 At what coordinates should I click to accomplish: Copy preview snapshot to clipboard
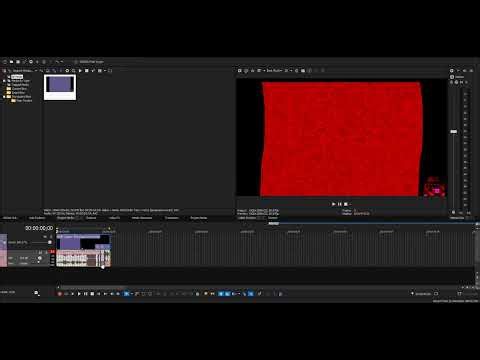(x=297, y=71)
